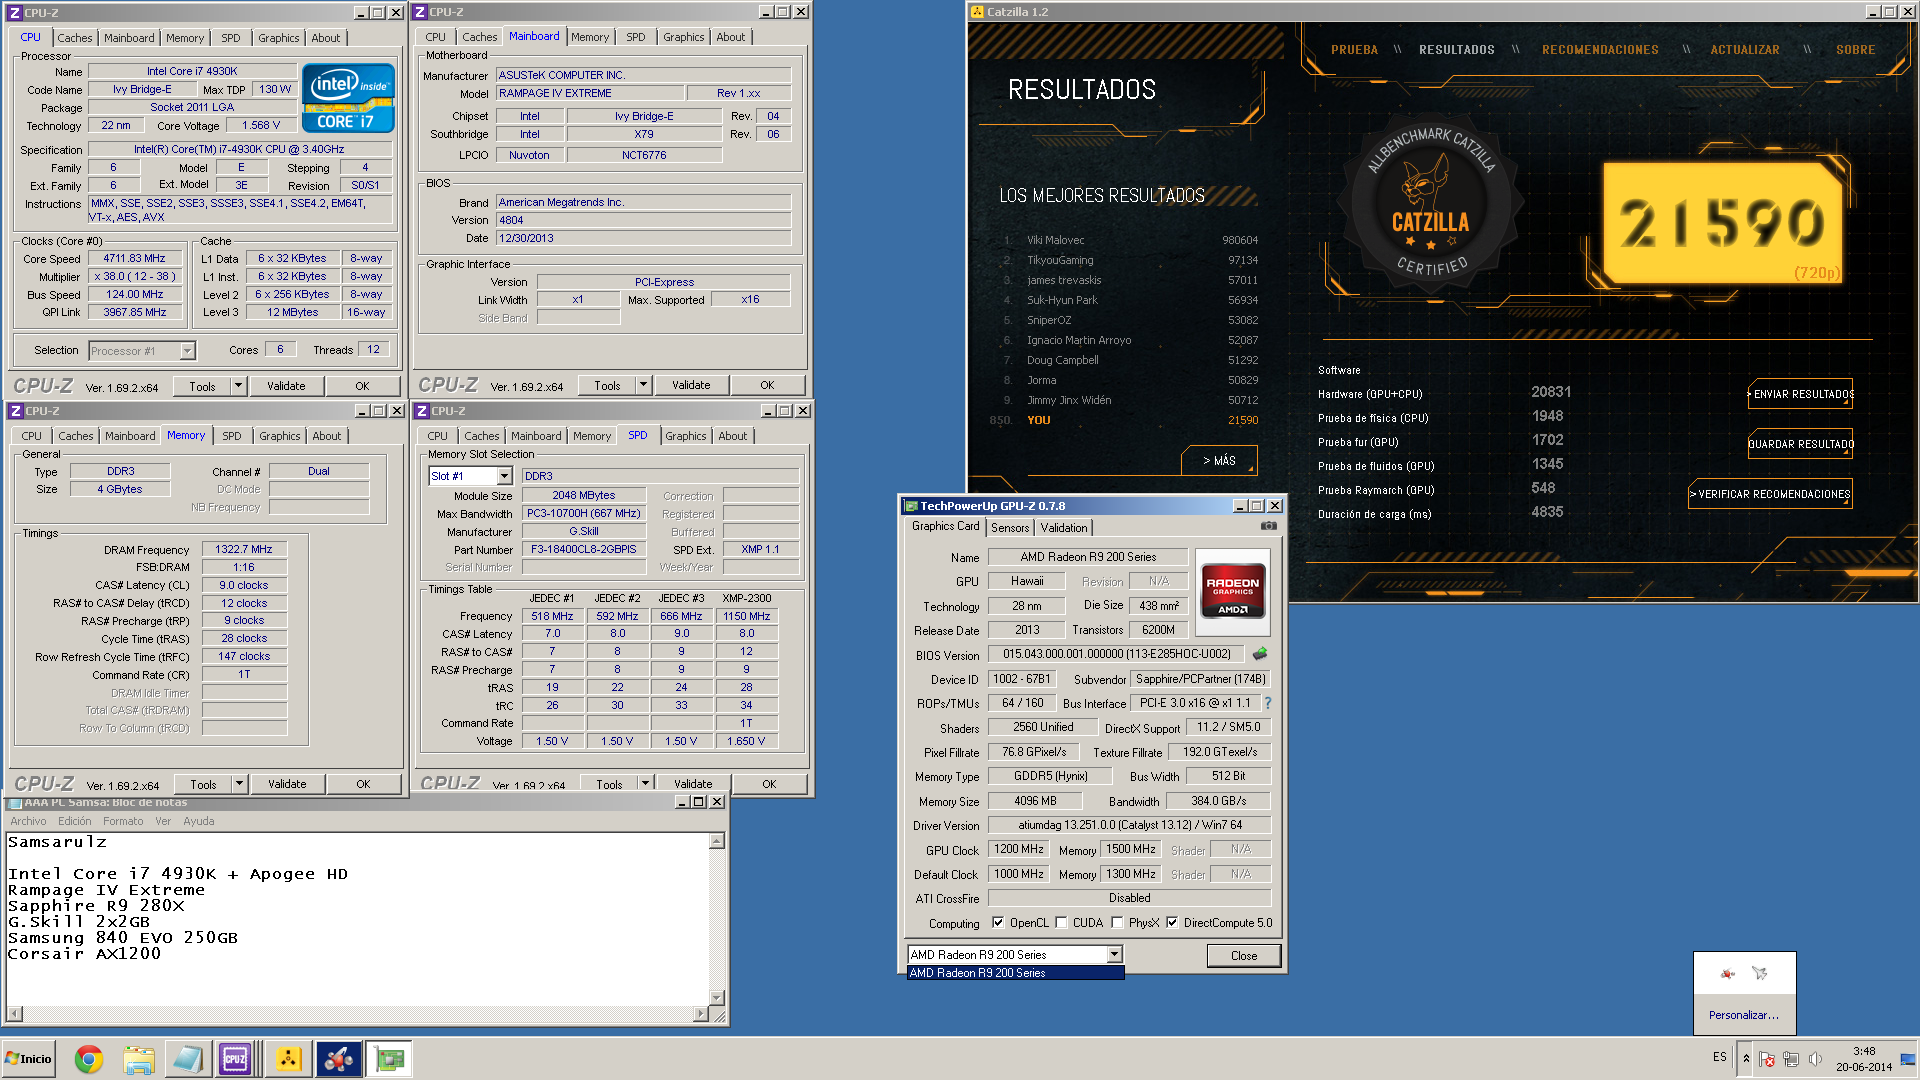Switch to Caches tab in CPU-Z CPU window
The image size is (1920, 1080).
75,38
